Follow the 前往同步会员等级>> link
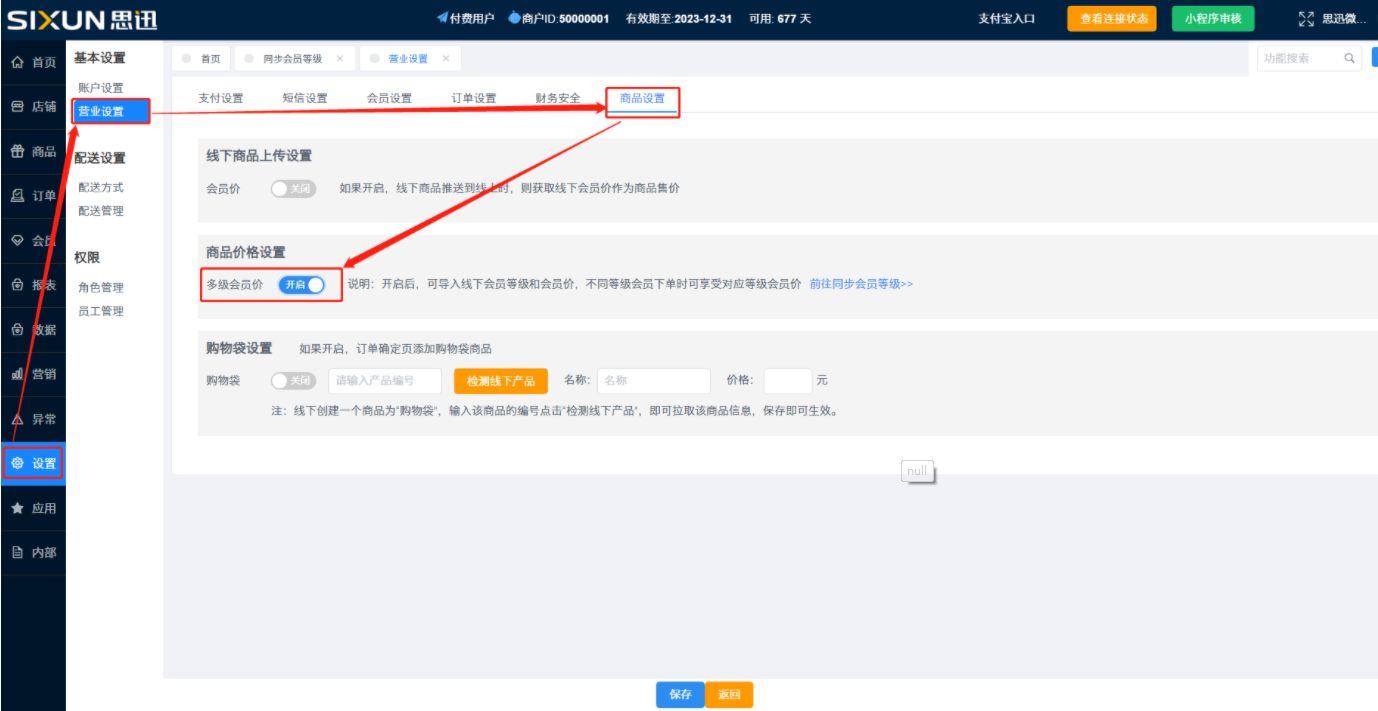The image size is (1378, 711). pos(861,284)
